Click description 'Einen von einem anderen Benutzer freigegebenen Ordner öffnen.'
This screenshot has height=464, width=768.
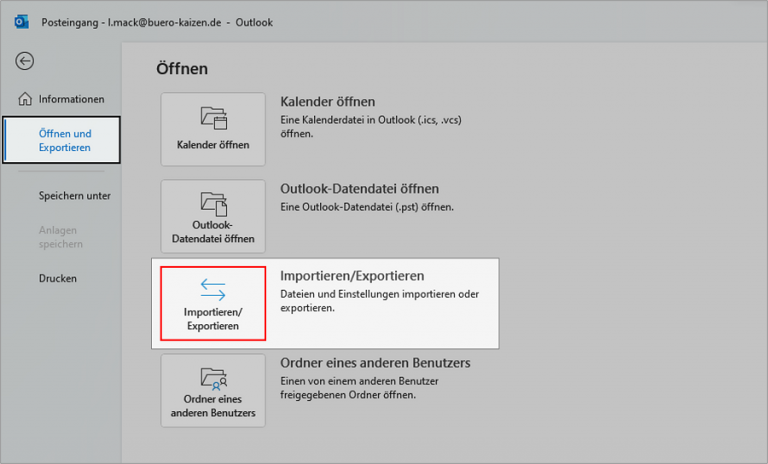[x=360, y=388]
